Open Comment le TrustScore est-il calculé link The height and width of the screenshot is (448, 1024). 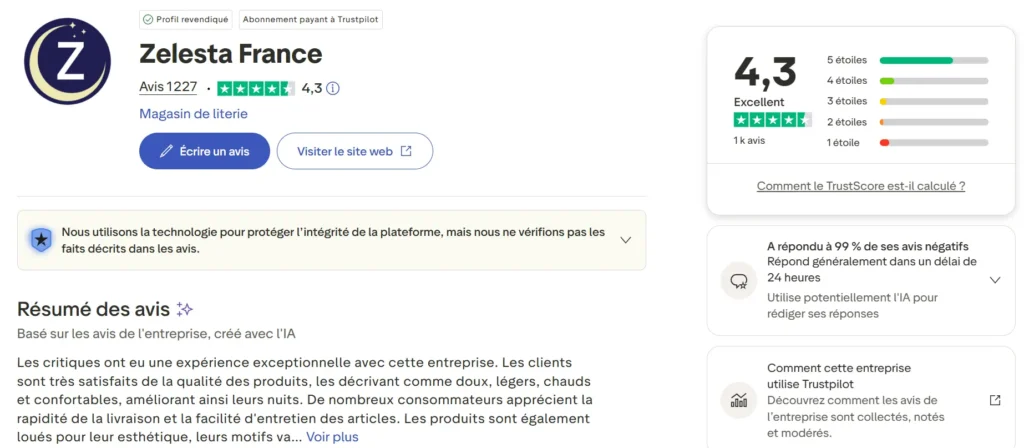tap(861, 186)
